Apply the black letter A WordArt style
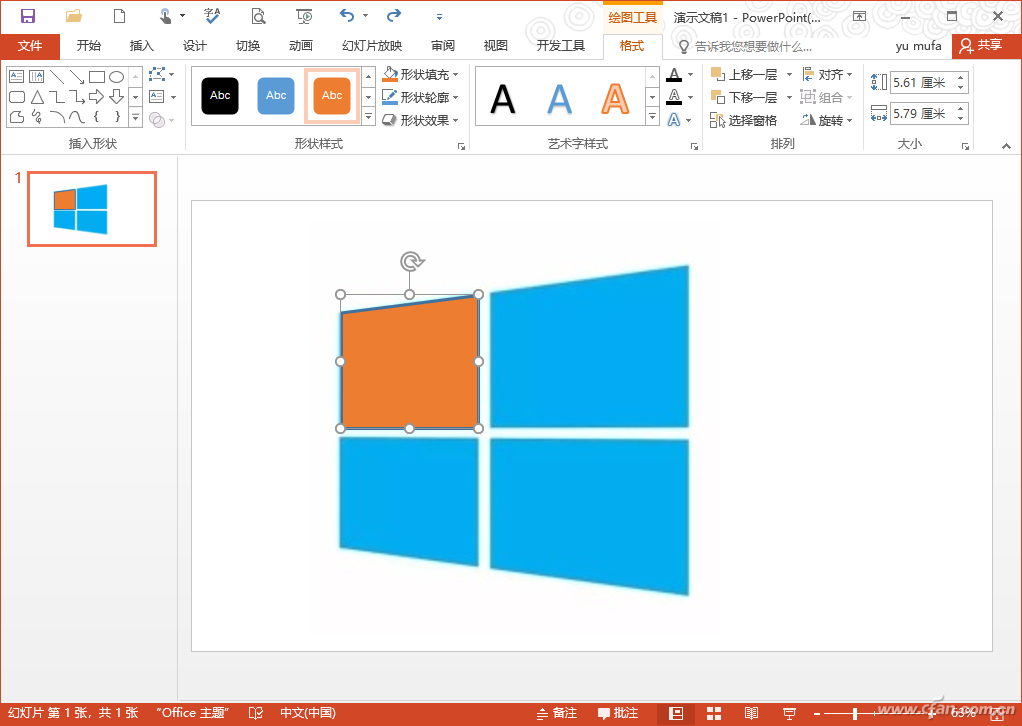This screenshot has width=1022, height=726. pyautogui.click(x=503, y=99)
